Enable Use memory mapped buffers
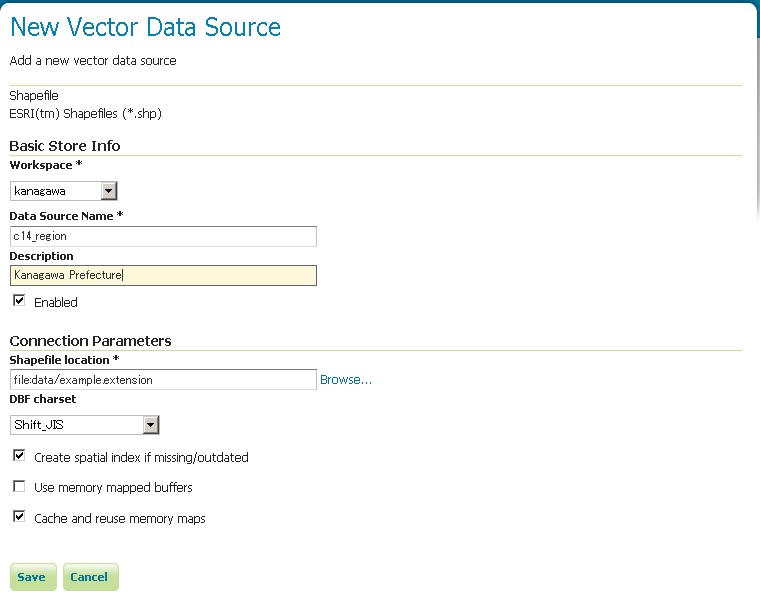Screen dimensions: 760x602 click(x=19, y=487)
